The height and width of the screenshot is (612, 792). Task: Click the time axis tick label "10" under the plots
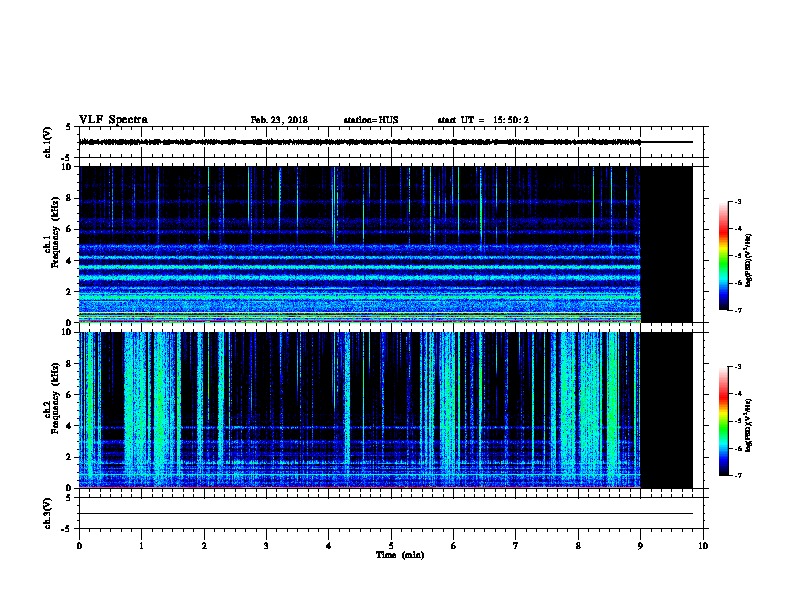(x=703, y=546)
